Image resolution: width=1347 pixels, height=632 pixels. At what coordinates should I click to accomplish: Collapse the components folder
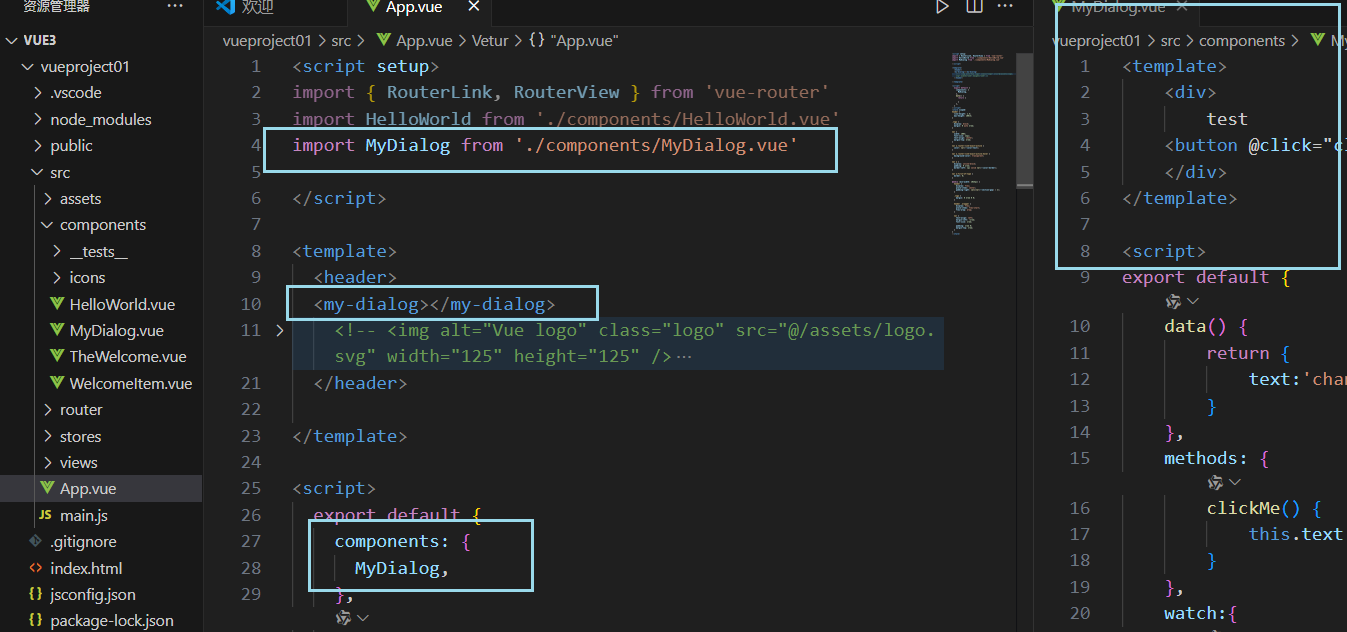pyautogui.click(x=47, y=225)
